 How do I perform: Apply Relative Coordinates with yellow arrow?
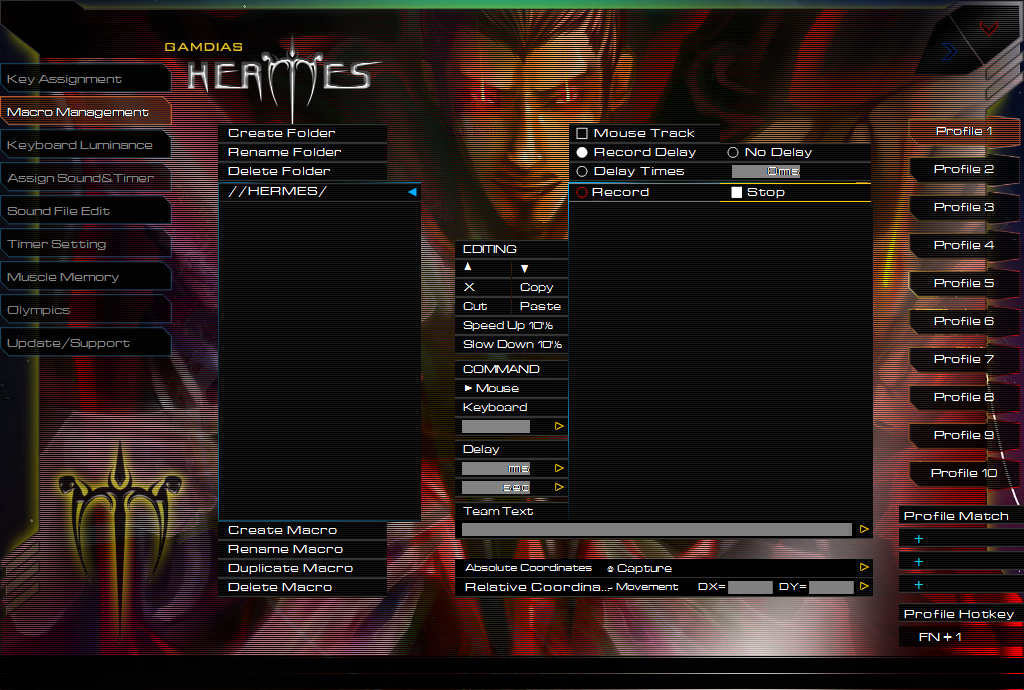pos(864,586)
